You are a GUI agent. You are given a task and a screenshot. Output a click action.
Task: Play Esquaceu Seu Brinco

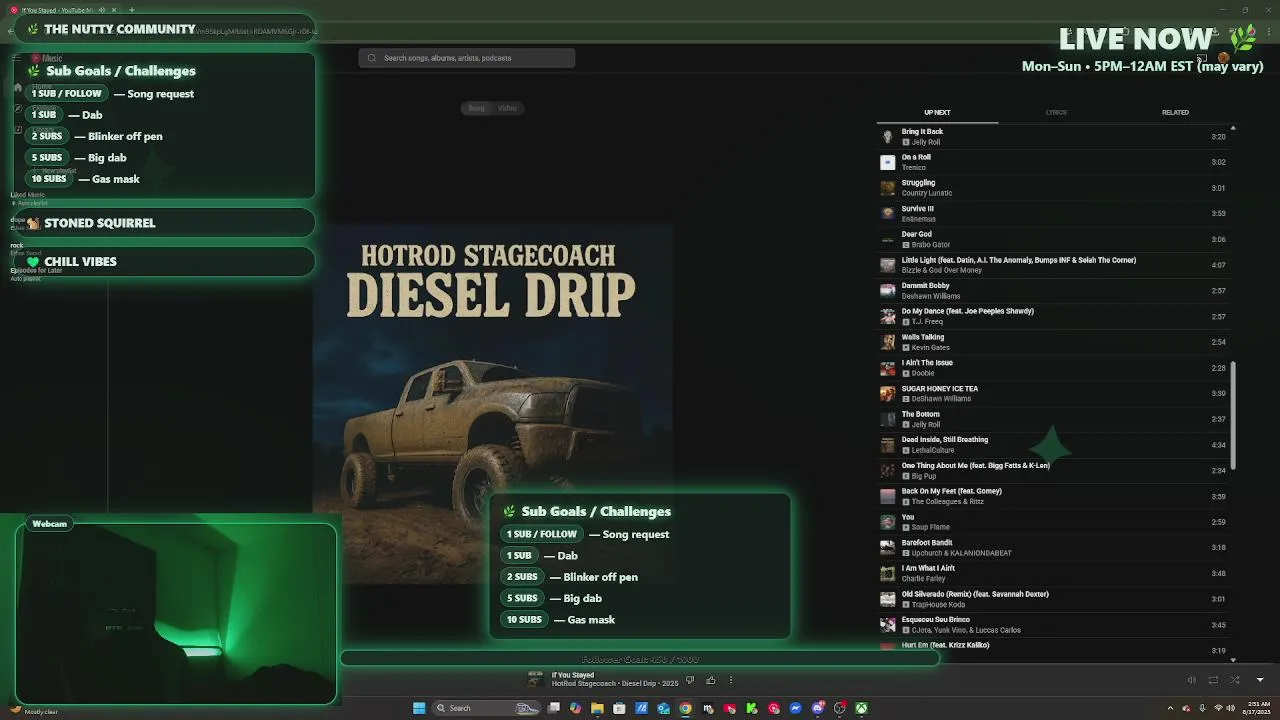pos(1055,624)
